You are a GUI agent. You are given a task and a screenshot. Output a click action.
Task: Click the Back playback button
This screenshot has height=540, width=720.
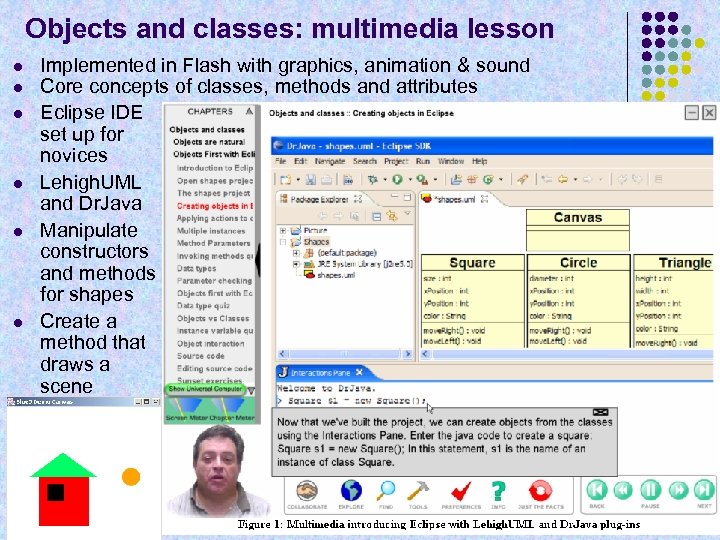click(x=597, y=490)
